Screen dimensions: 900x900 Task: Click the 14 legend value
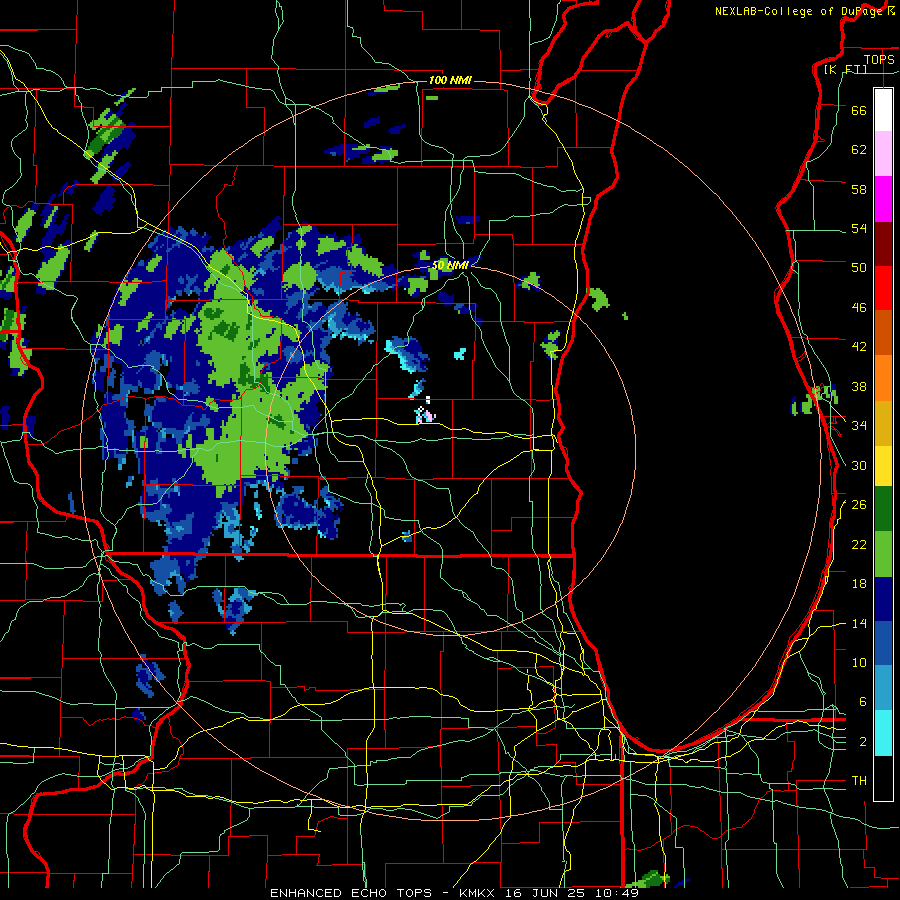click(x=859, y=623)
